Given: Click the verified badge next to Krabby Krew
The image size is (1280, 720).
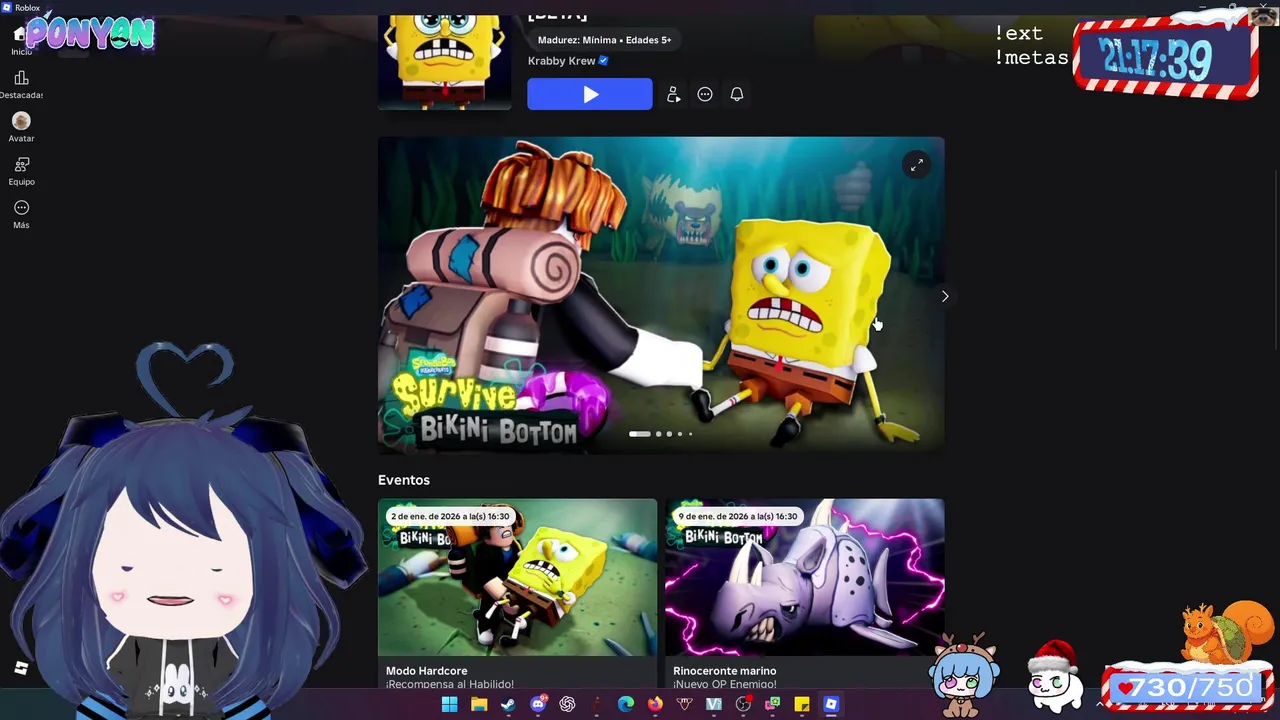Looking at the screenshot, I should click(x=603, y=61).
